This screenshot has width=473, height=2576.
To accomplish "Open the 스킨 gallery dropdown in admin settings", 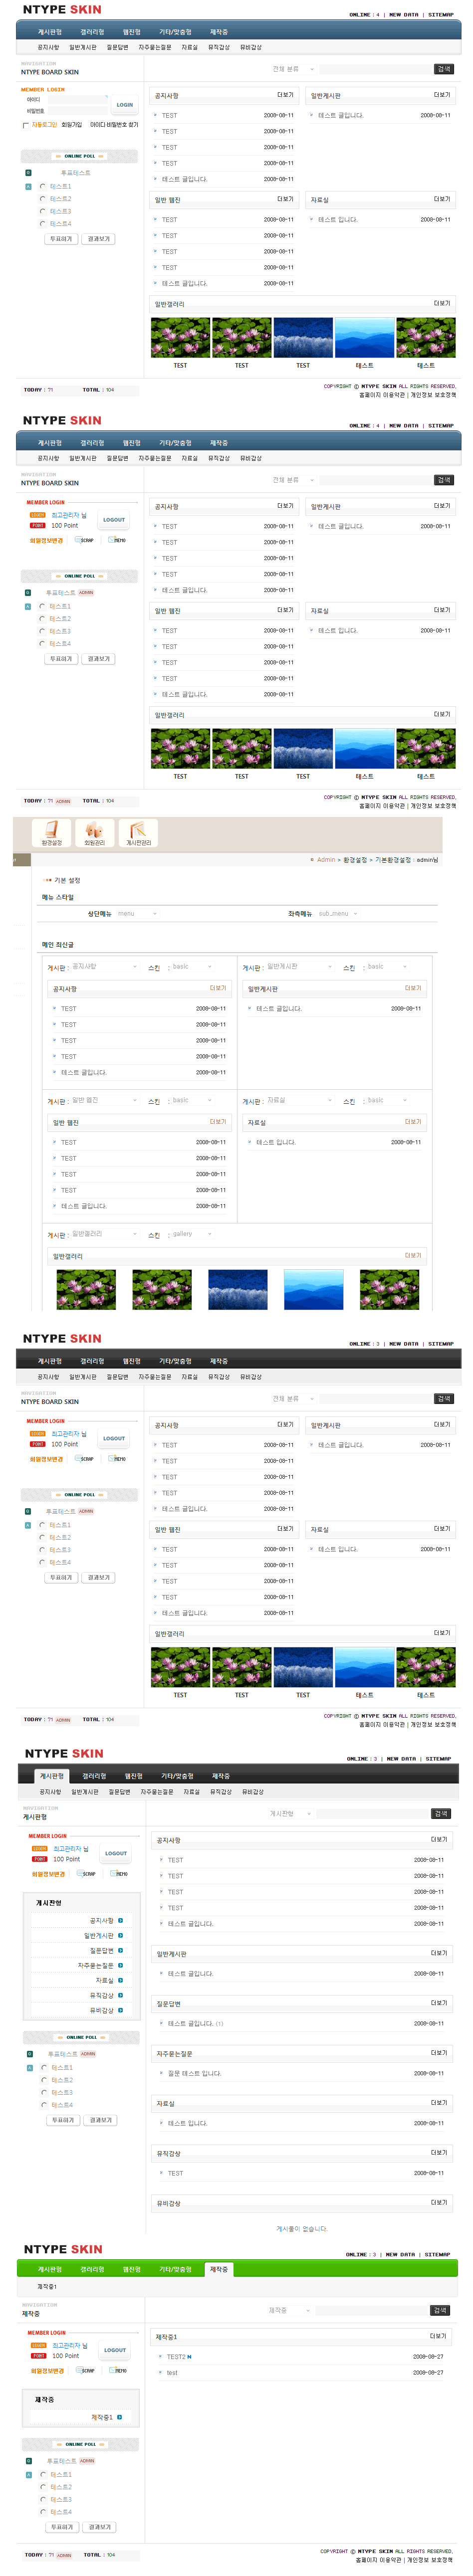I will pos(192,1234).
